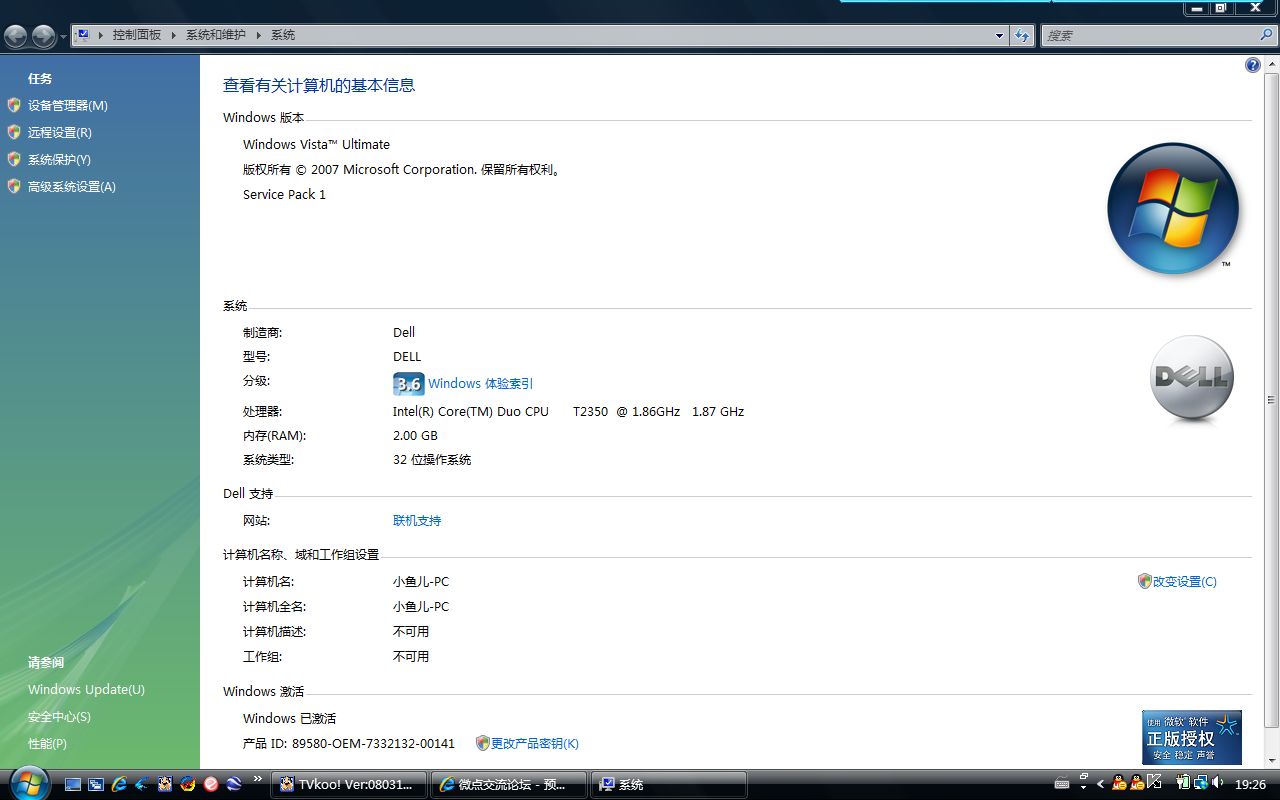The height and width of the screenshot is (800, 1280).
Task: Expand the arrow after 系统和维护 breadcrumb
Action: 258,34
